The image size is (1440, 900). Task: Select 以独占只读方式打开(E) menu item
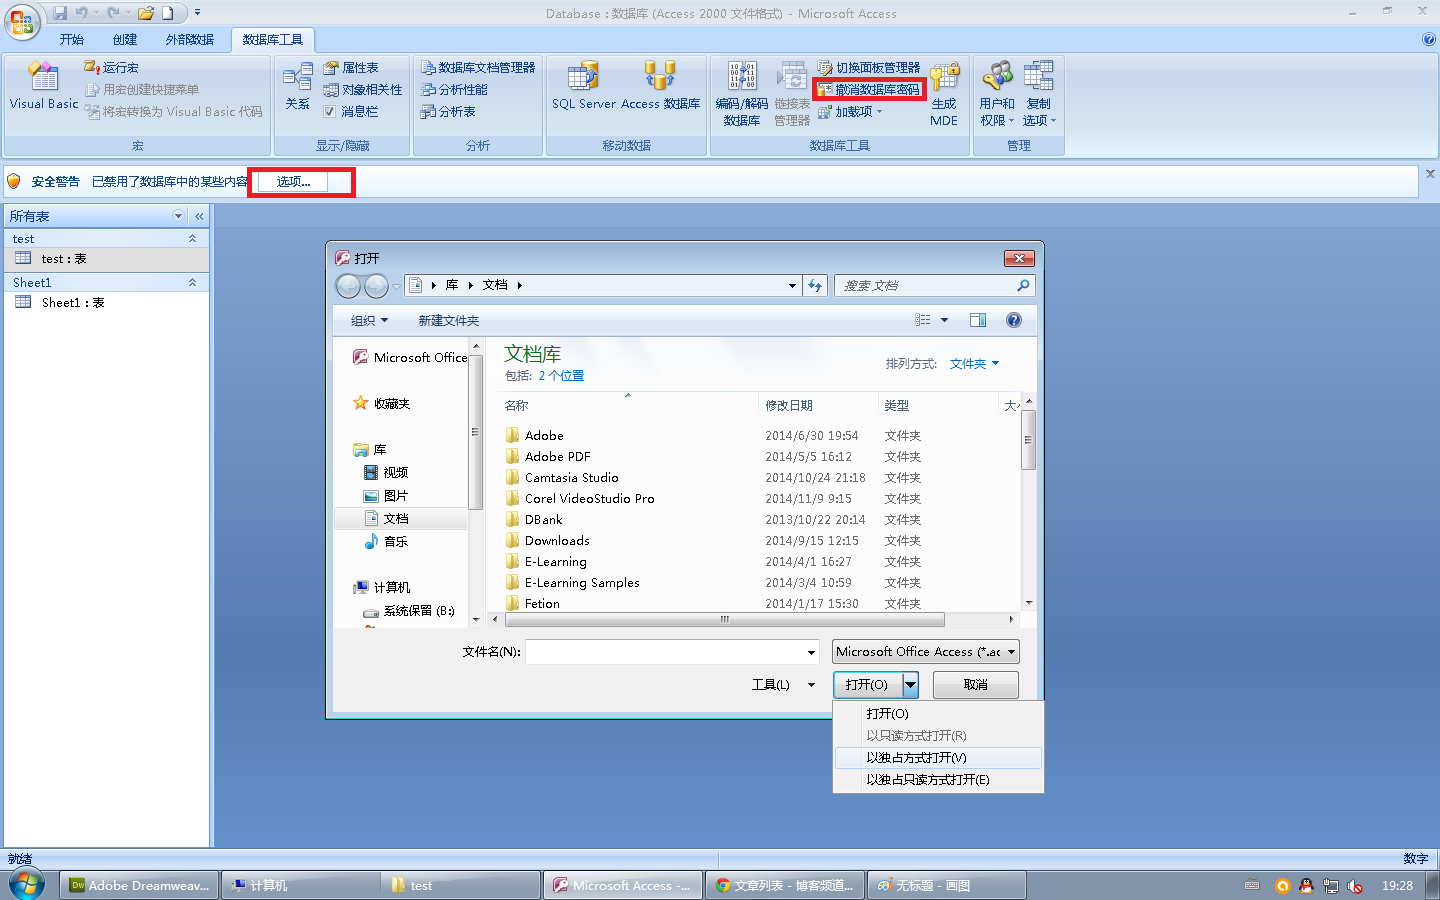pos(938,780)
